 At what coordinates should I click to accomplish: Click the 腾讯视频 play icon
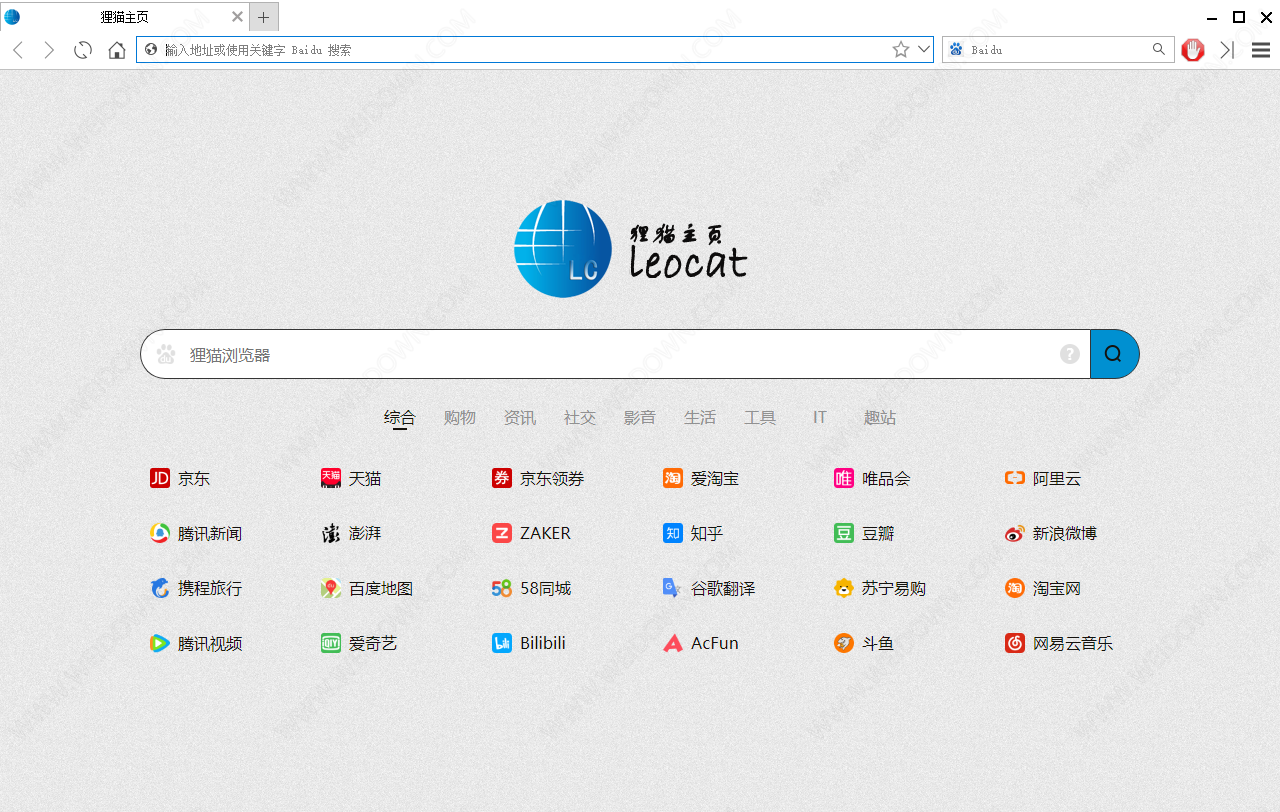[160, 644]
